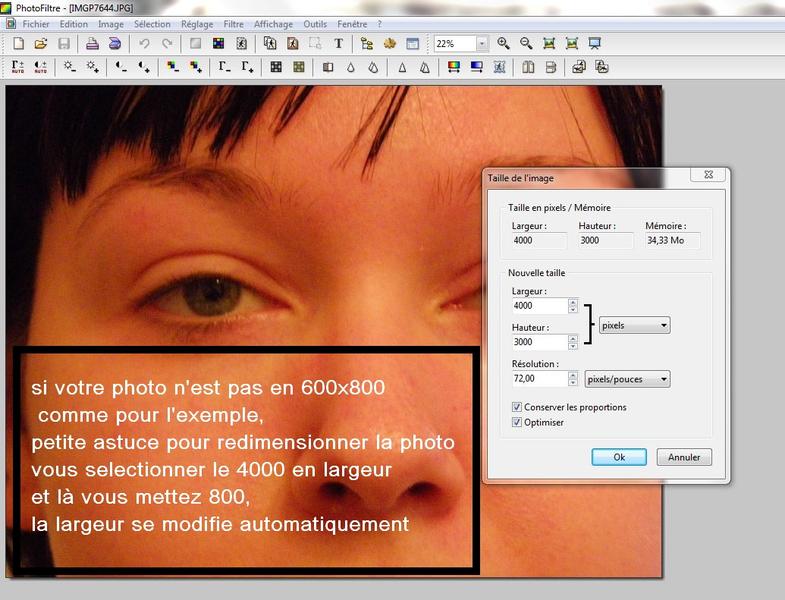Click the Full screen monitor icon
The height and width of the screenshot is (600, 785).
point(595,44)
